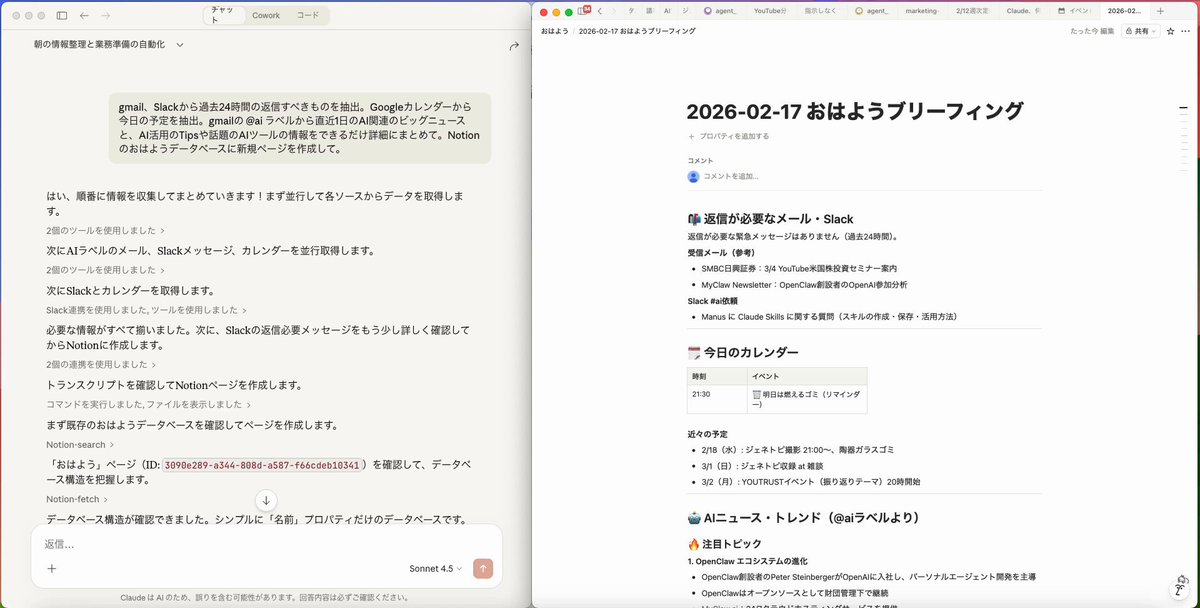Open the 2/12週次定 Notion tab
Image resolution: width=1200 pixels, height=608 pixels.
pos(973,11)
